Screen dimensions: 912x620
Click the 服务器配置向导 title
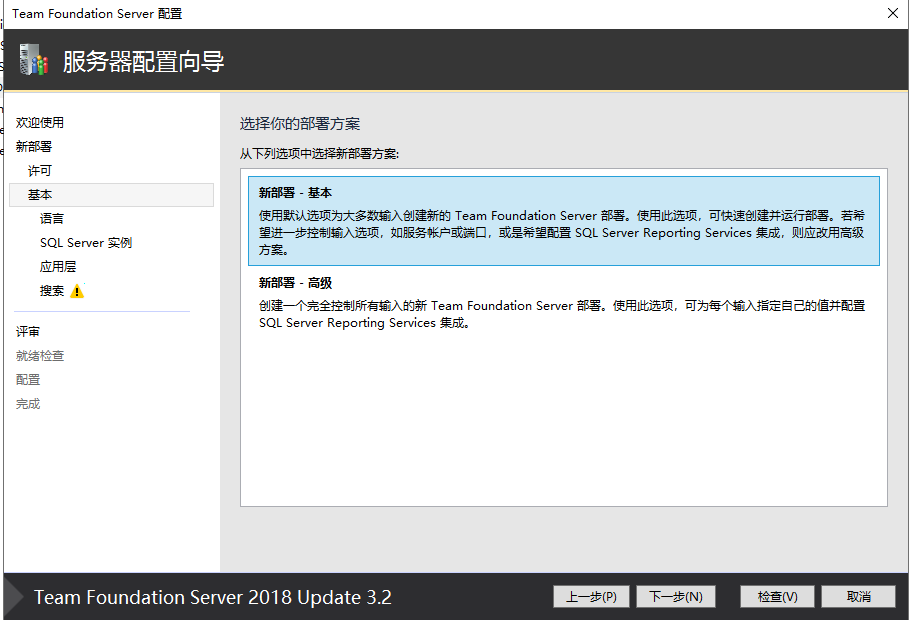pos(144,61)
